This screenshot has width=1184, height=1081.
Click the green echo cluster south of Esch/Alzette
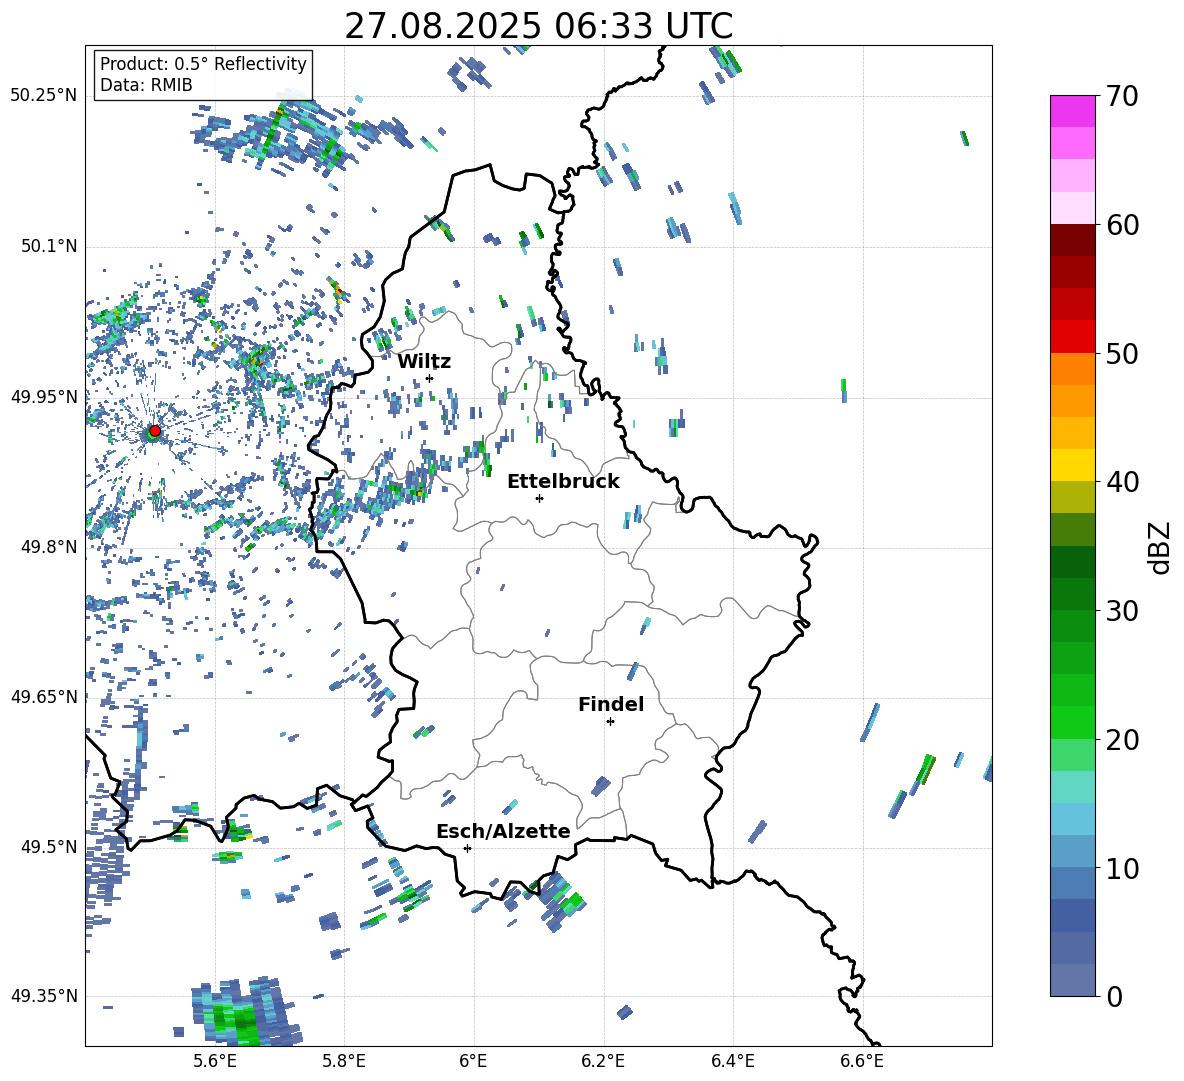pyautogui.click(x=562, y=901)
